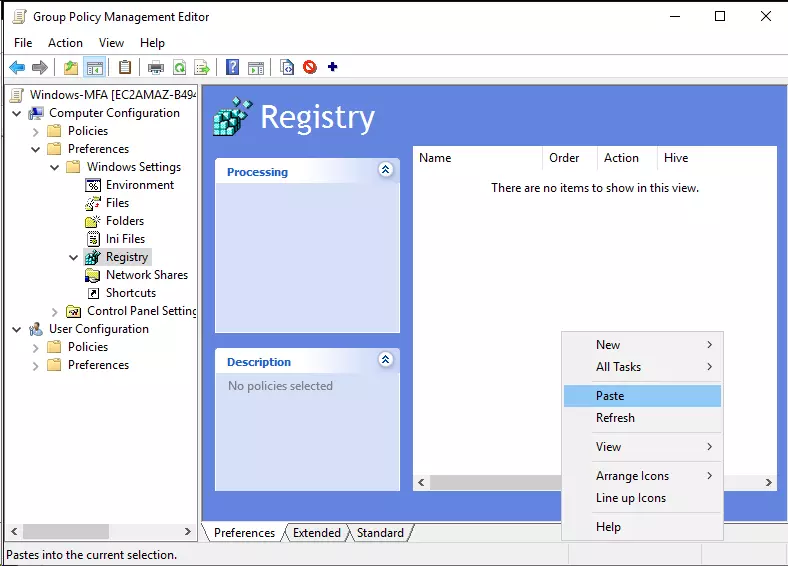Sort by Hive column header
This screenshot has height=566, width=788.
tap(717, 158)
